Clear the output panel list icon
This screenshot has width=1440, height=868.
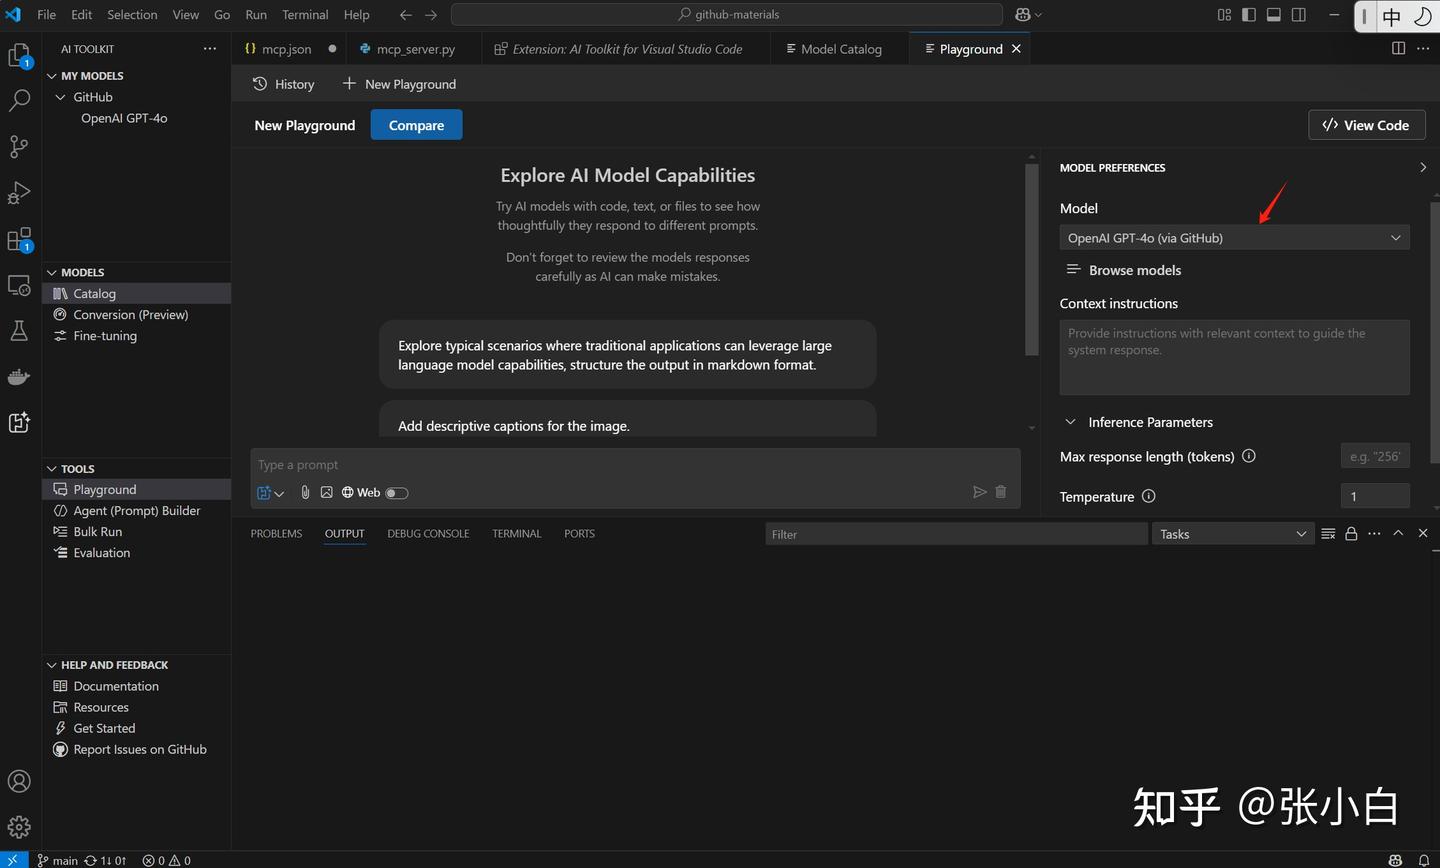1328,534
